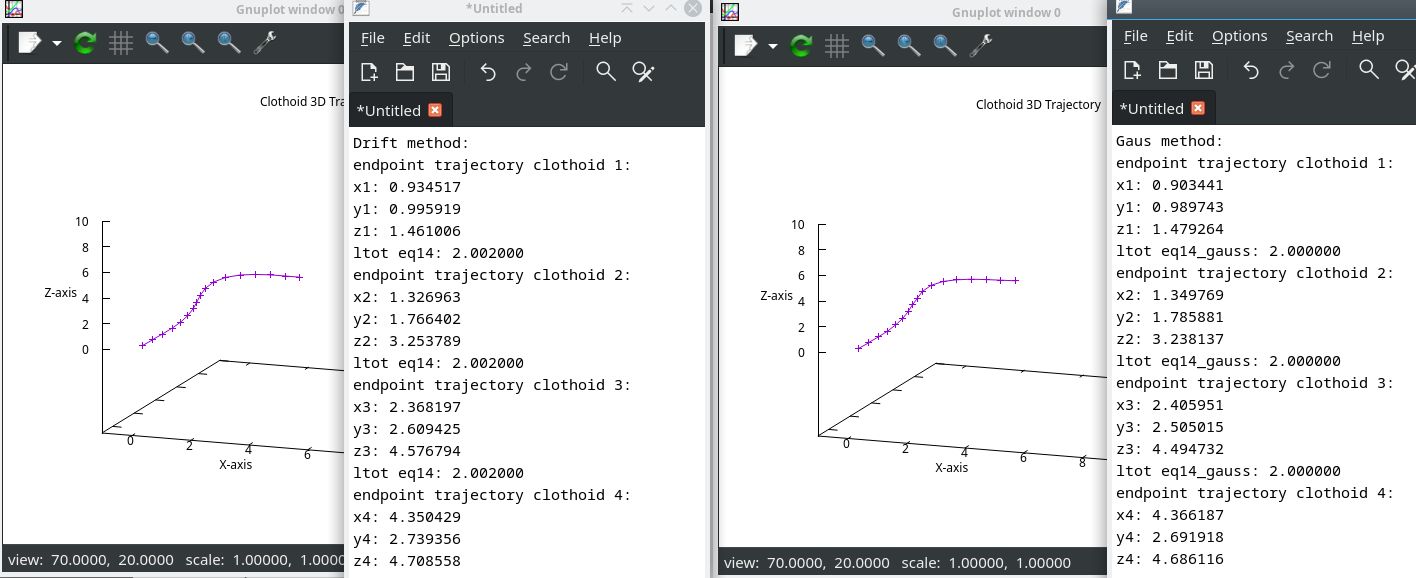This screenshot has width=1416, height=578.
Task: Click window menu icon of left Gnuplot title bar
Action: click(x=14, y=11)
